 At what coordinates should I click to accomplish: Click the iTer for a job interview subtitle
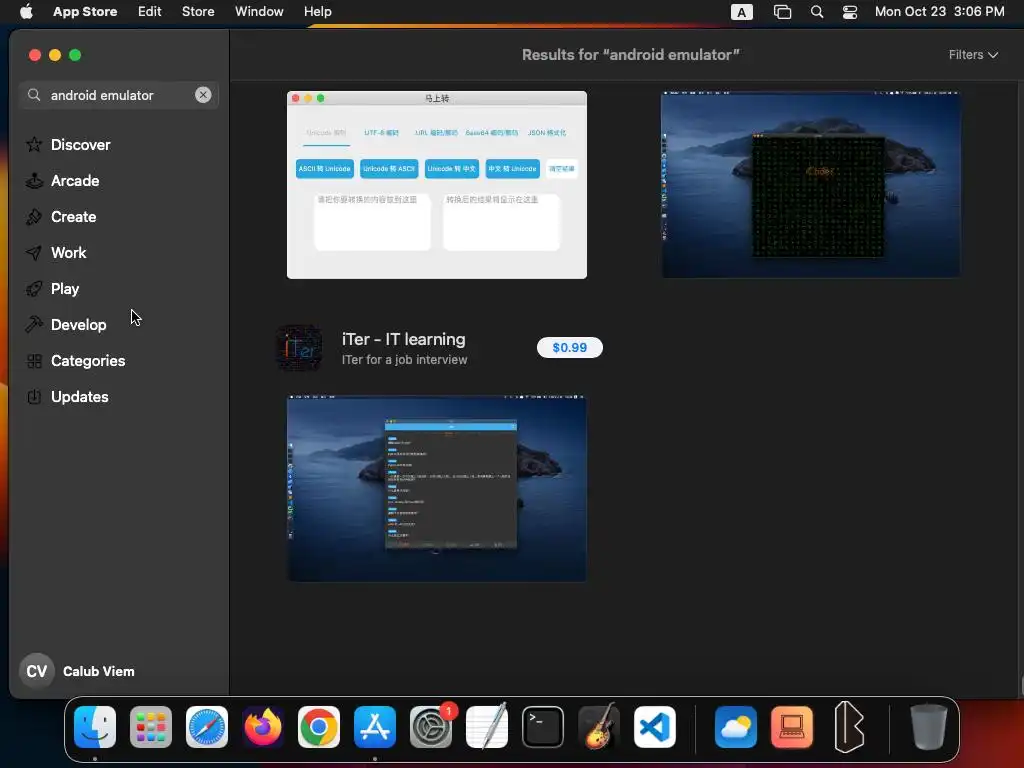(404, 360)
